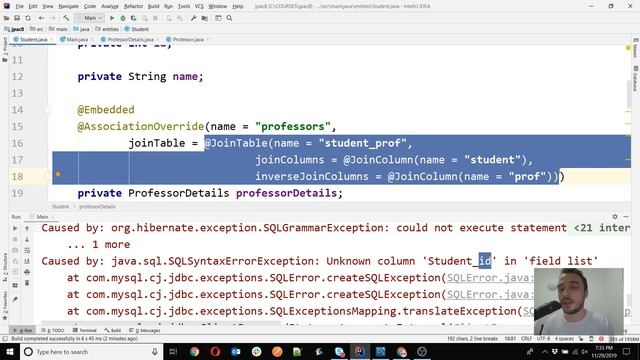Image resolution: width=640 pixels, height=360 pixels.
Task: Hide the Run panel with minimize icon
Action: [626, 217]
